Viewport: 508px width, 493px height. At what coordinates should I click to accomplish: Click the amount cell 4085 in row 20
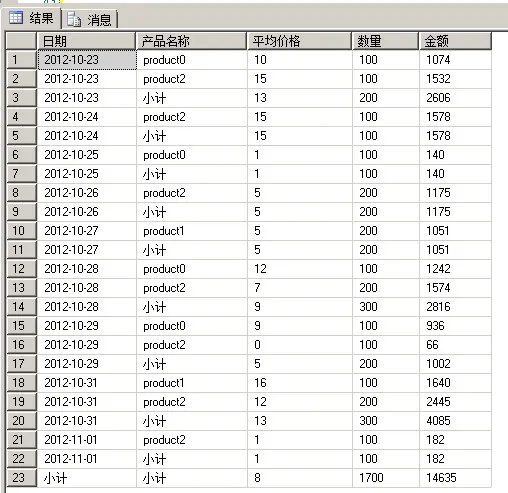coord(455,421)
